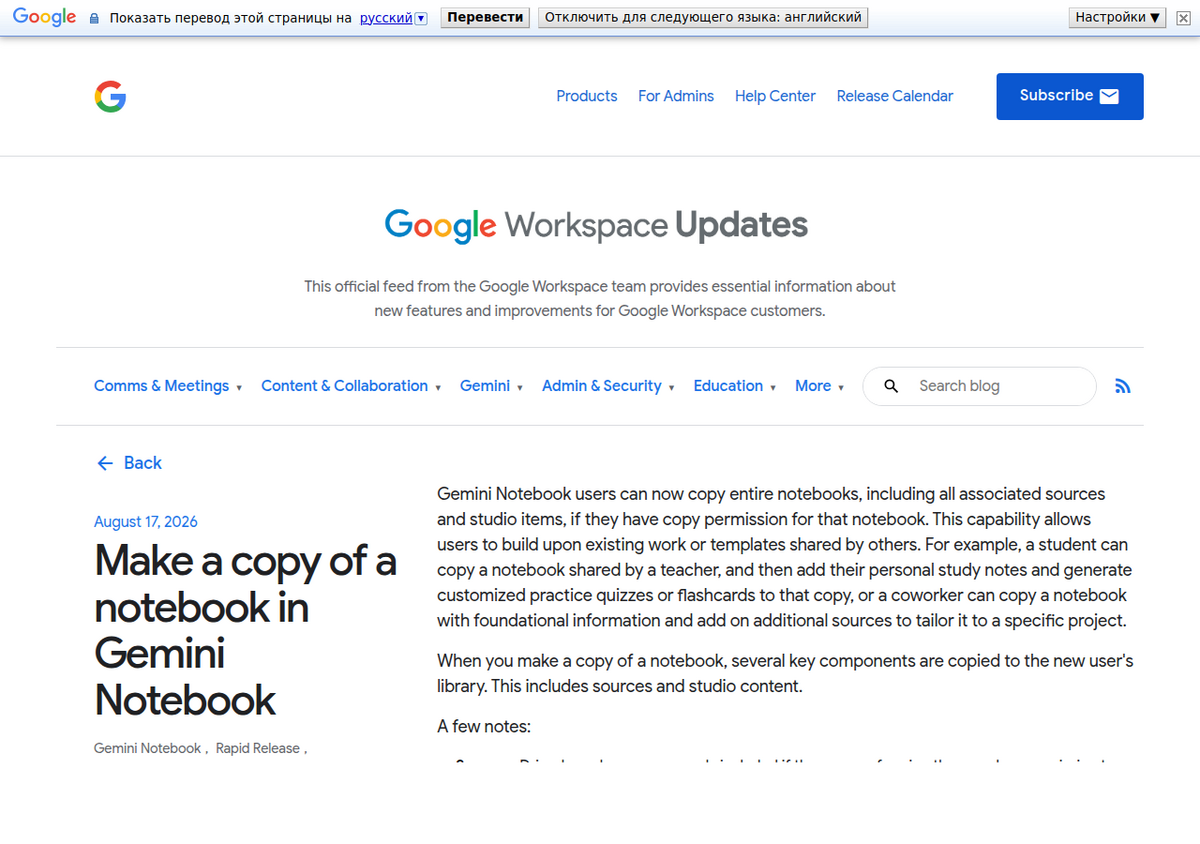Screen dimensions: 1200x844
Task: Select the русский language link
Action: [386, 18]
